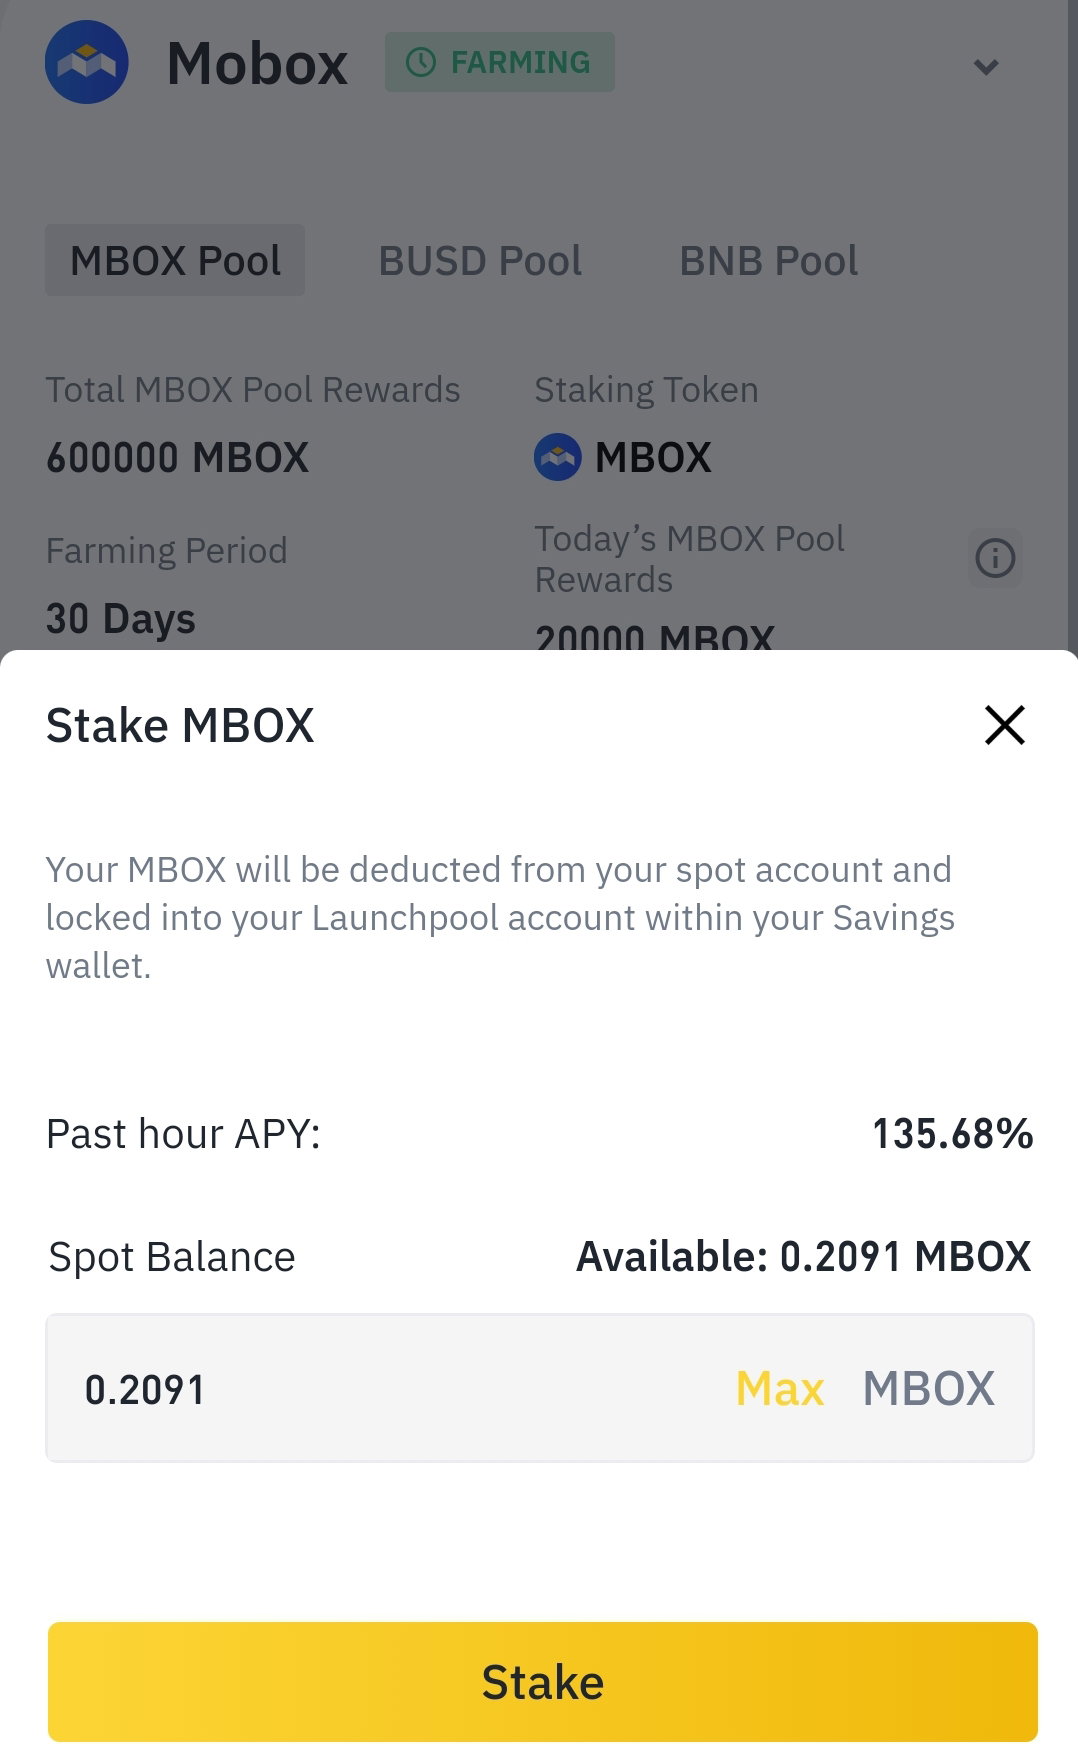This screenshot has height=1744, width=1078.
Task: Click the clock icon in FARMING badge
Action: click(x=421, y=62)
